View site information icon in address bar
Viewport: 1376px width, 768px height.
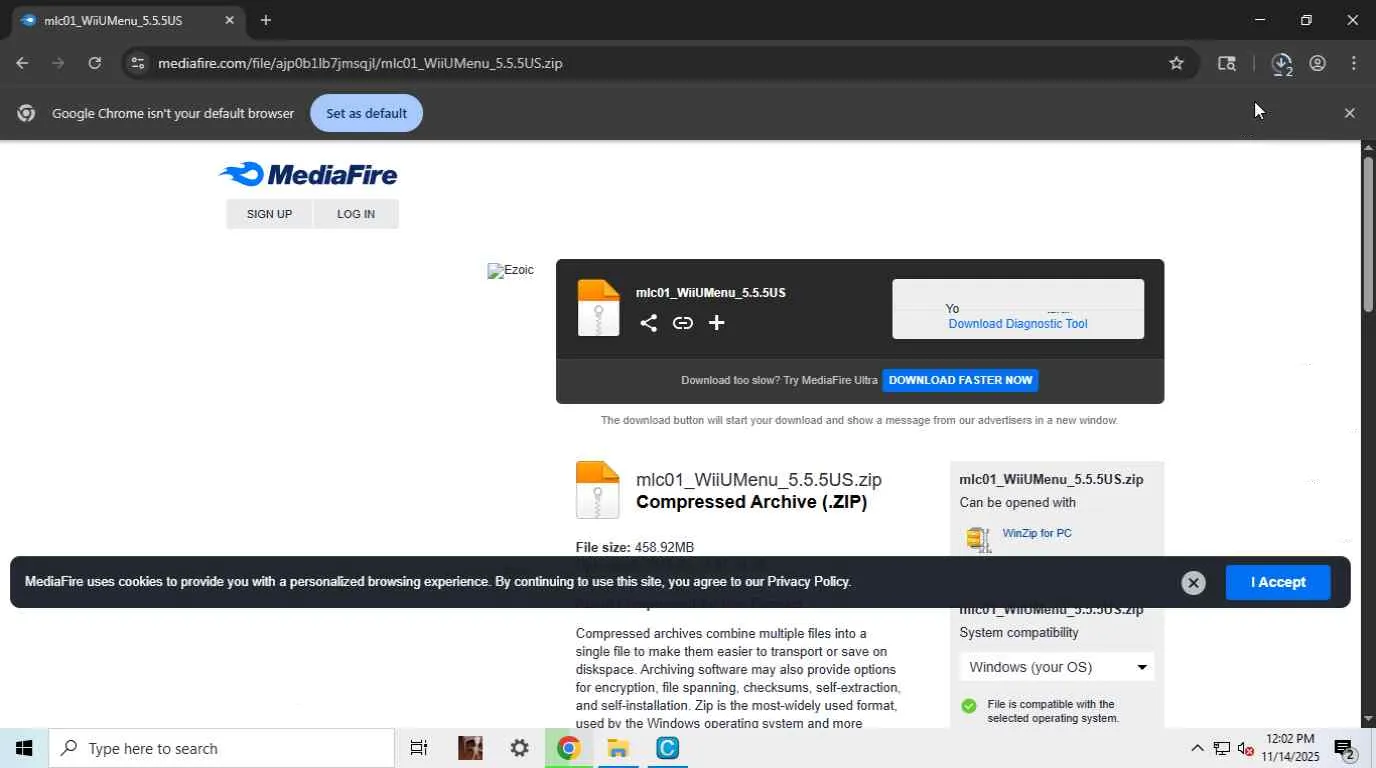pyautogui.click(x=138, y=63)
